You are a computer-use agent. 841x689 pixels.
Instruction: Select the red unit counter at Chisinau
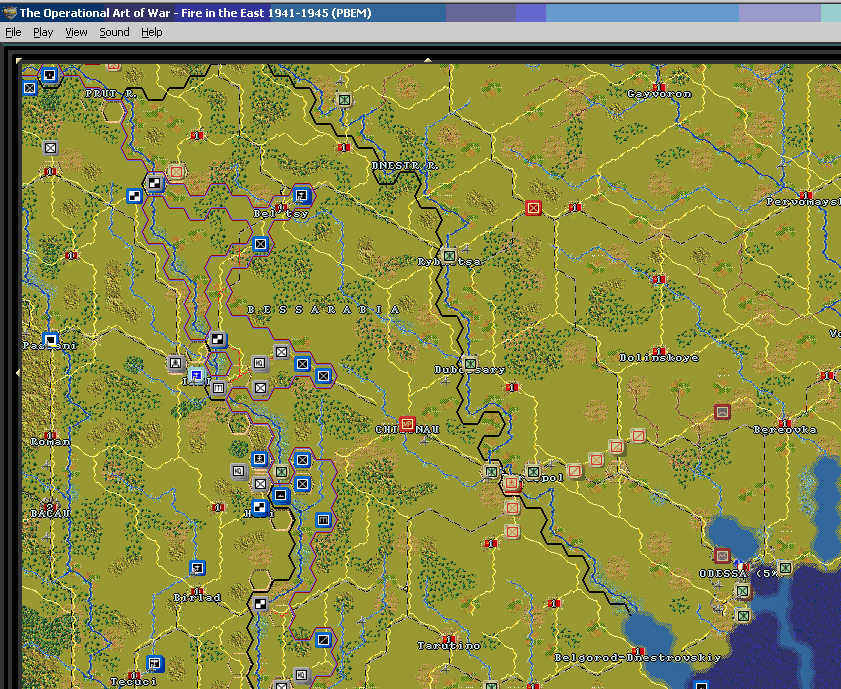(x=407, y=424)
